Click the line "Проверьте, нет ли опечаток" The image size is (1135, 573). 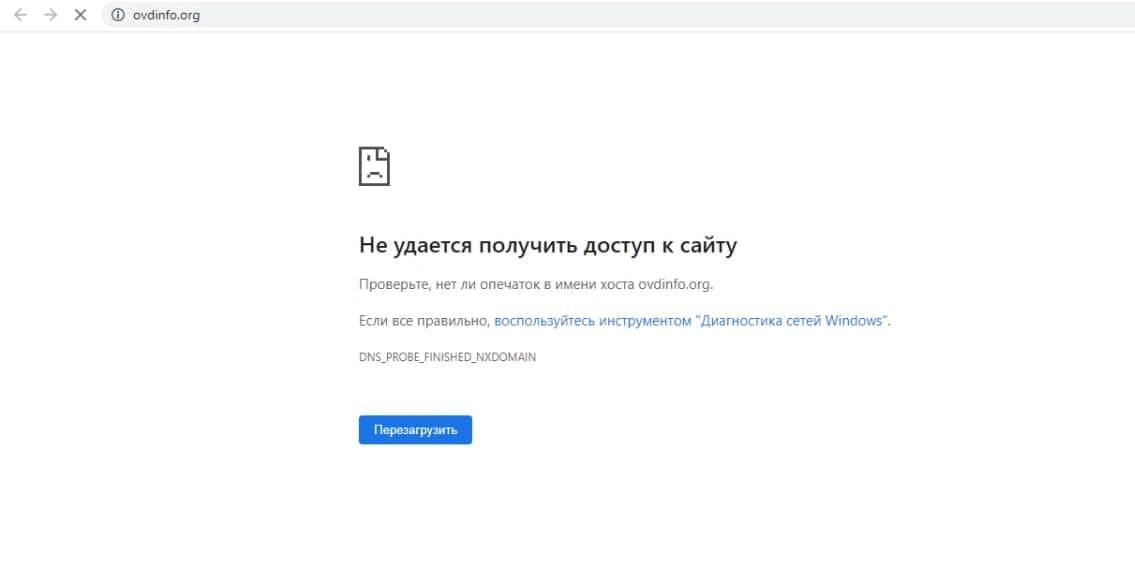pos(536,284)
